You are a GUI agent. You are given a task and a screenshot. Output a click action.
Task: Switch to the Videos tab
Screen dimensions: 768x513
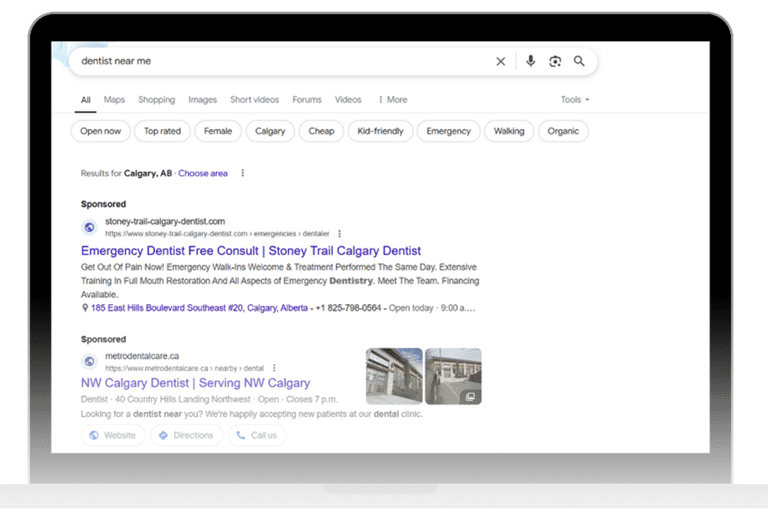pyautogui.click(x=348, y=100)
